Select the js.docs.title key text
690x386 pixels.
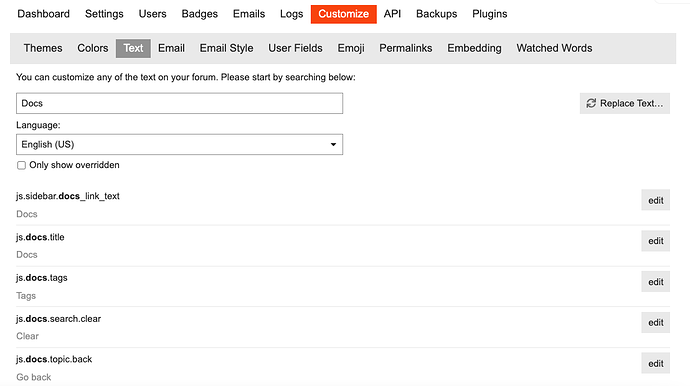[x=40, y=237]
